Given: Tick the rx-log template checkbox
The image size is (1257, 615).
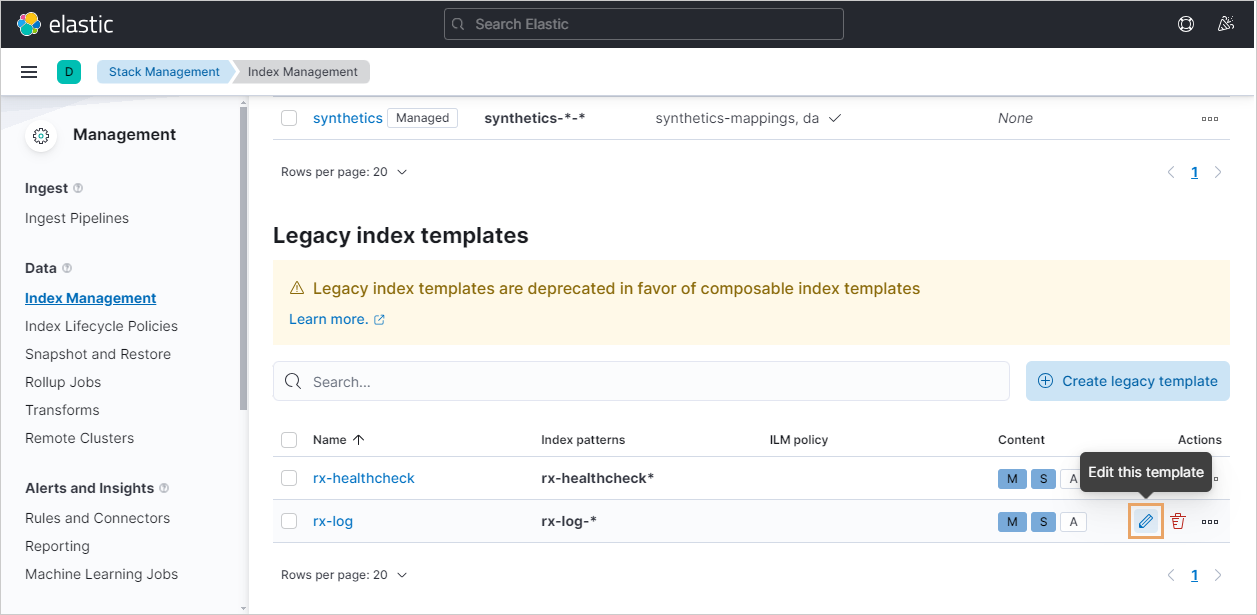Looking at the screenshot, I should coord(289,521).
